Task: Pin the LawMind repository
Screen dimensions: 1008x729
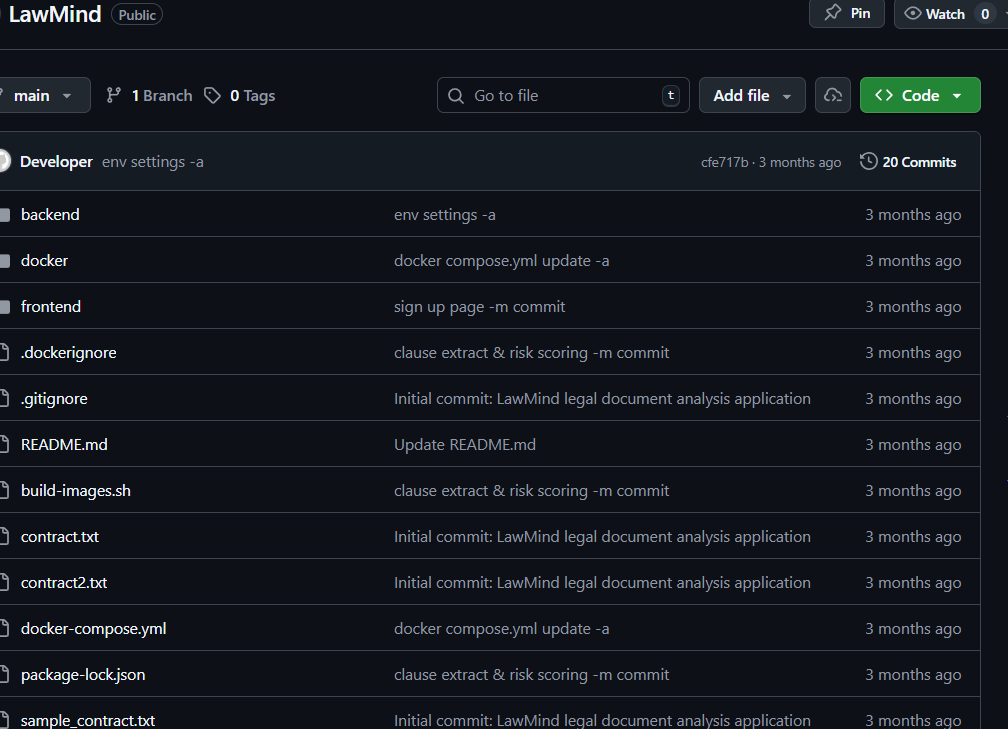Action: pos(847,14)
